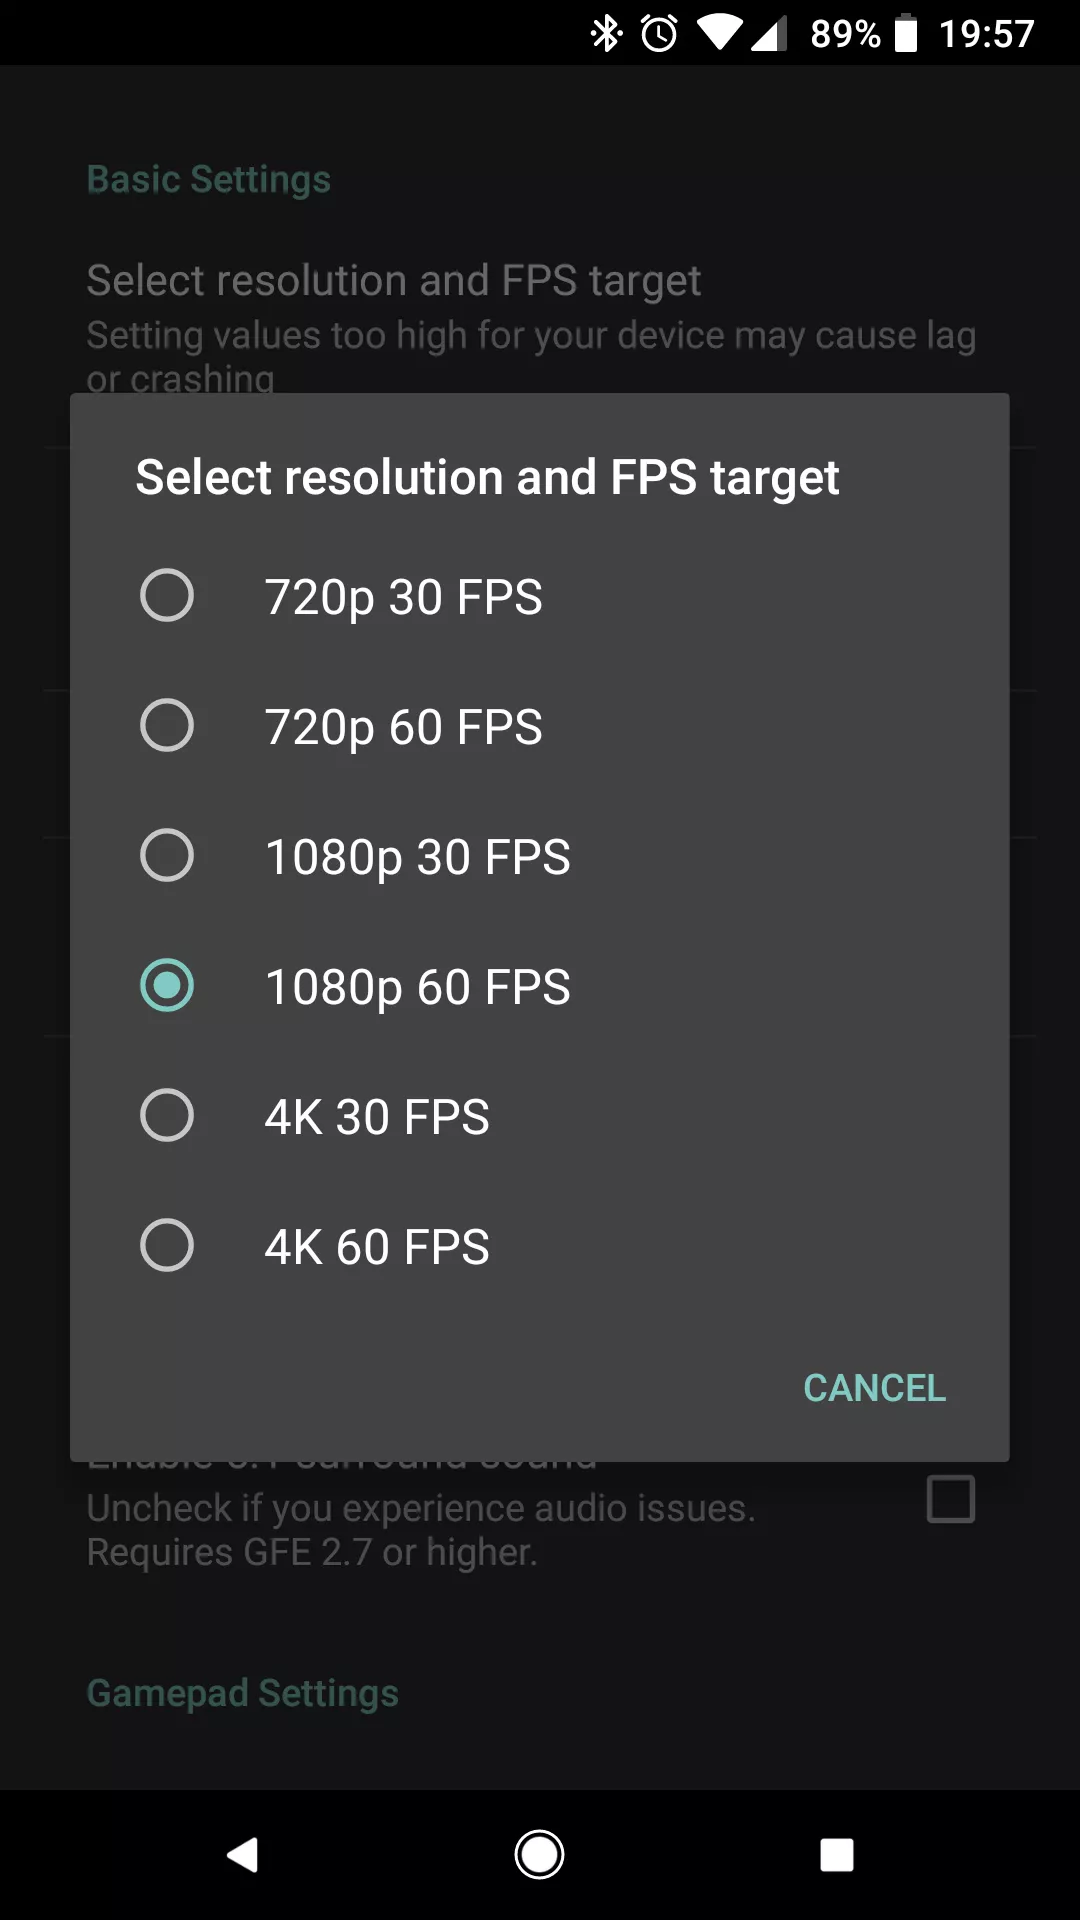1080x1920 pixels.
Task: Select the 4K 30 FPS radio button
Action: 167,1116
